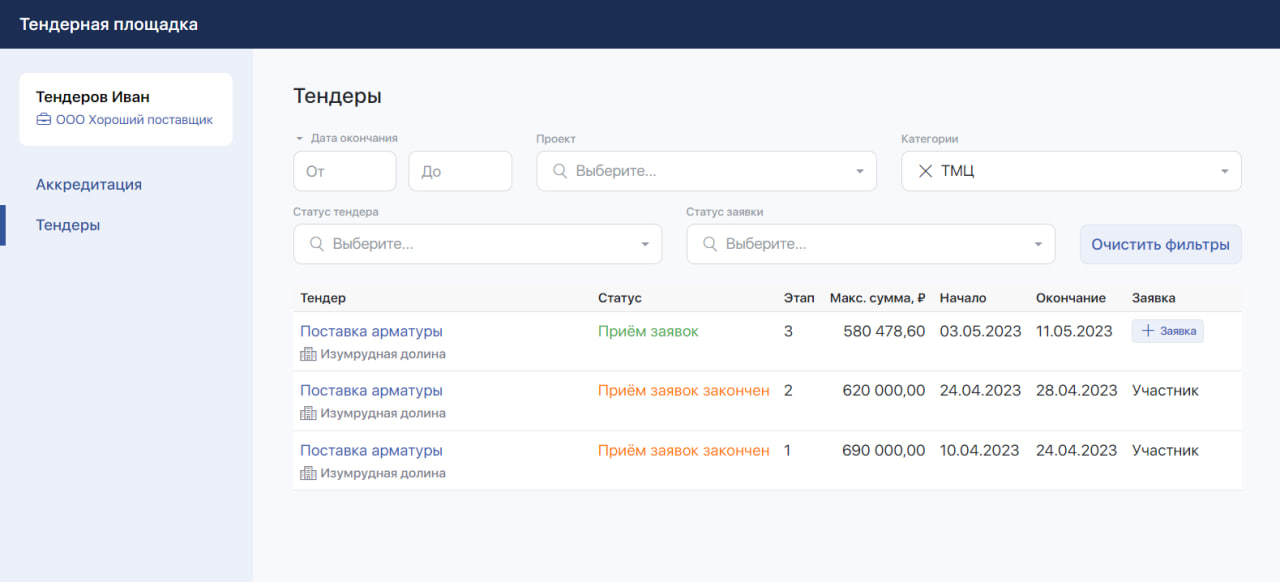Open the Статус заявки dropdown arrow
The height and width of the screenshot is (582, 1280).
pos(1038,244)
